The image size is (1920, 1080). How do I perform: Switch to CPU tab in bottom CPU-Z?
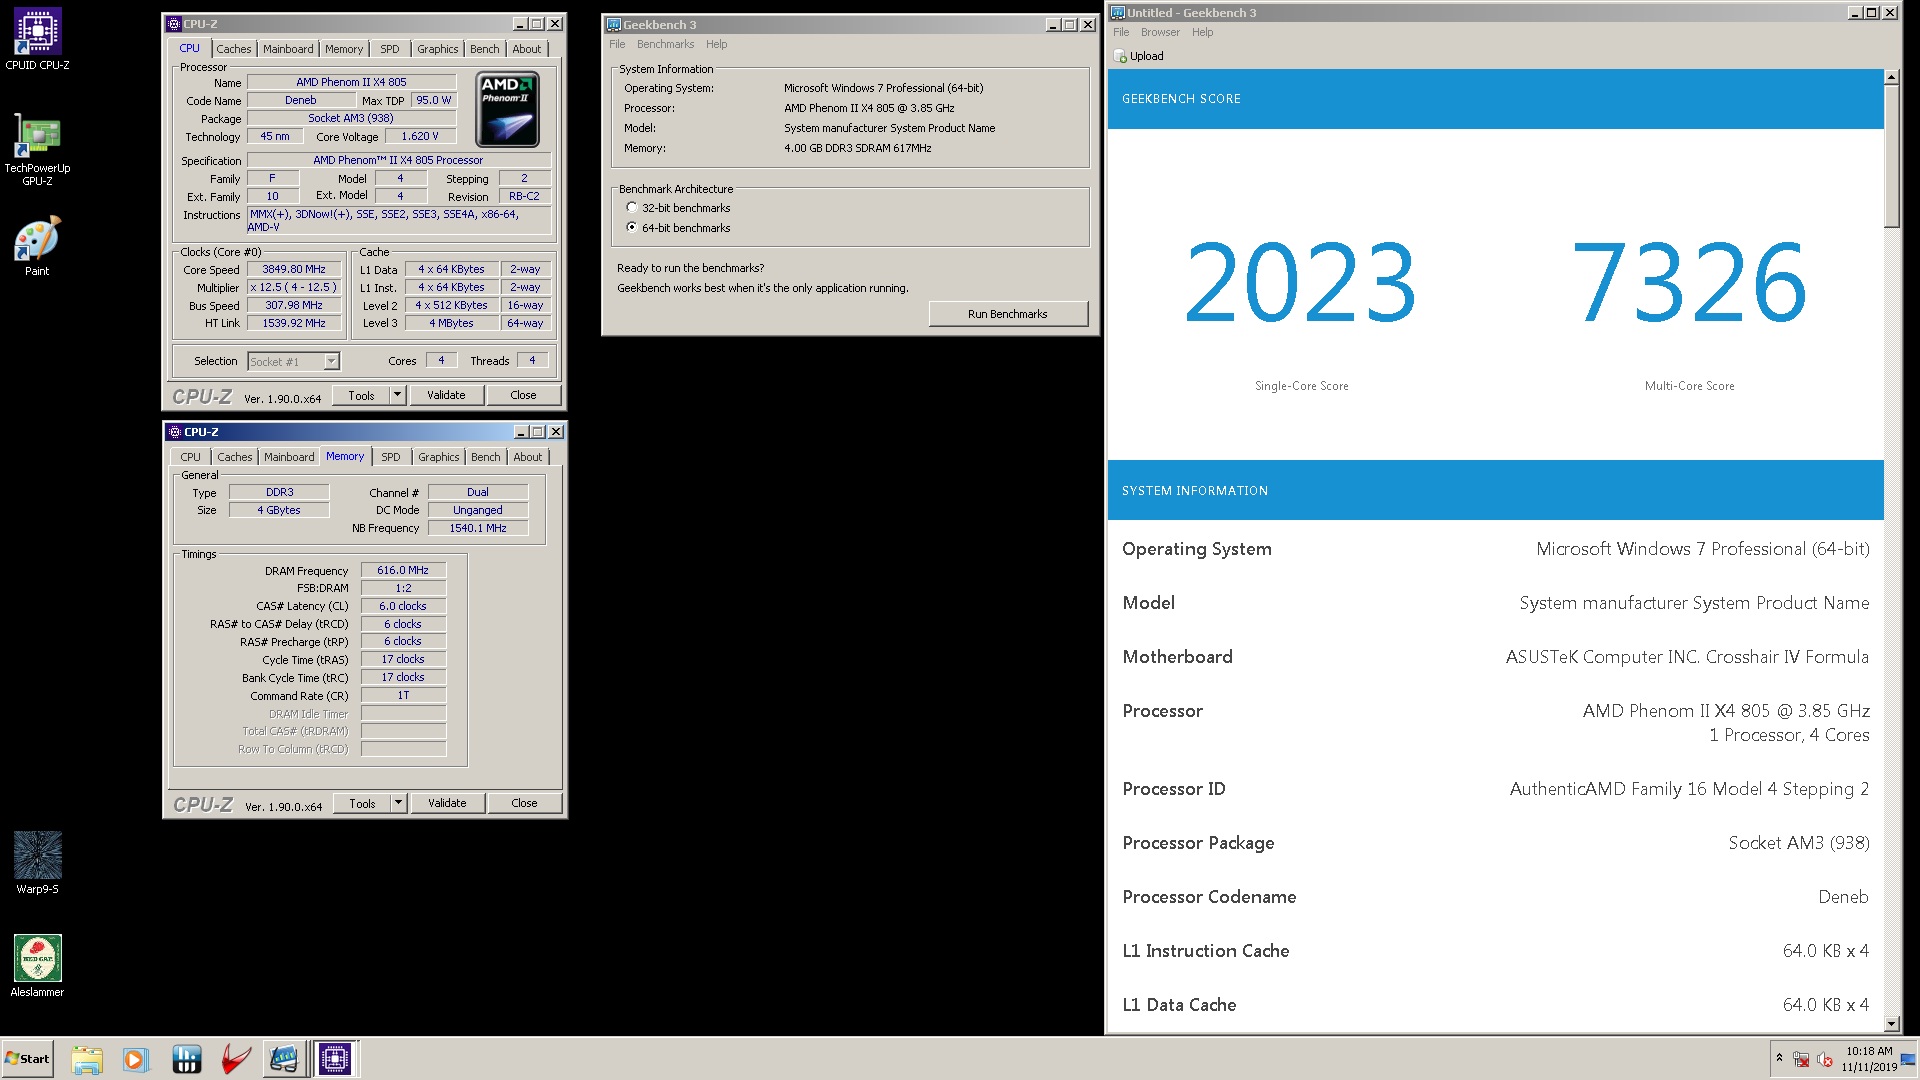191,457
